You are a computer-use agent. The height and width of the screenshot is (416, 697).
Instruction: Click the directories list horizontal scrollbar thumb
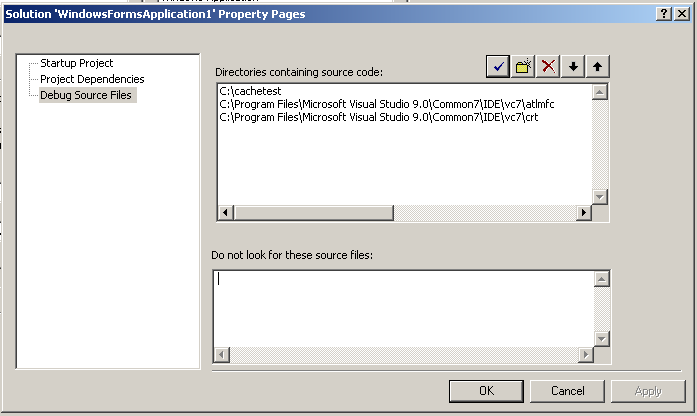click(x=313, y=212)
